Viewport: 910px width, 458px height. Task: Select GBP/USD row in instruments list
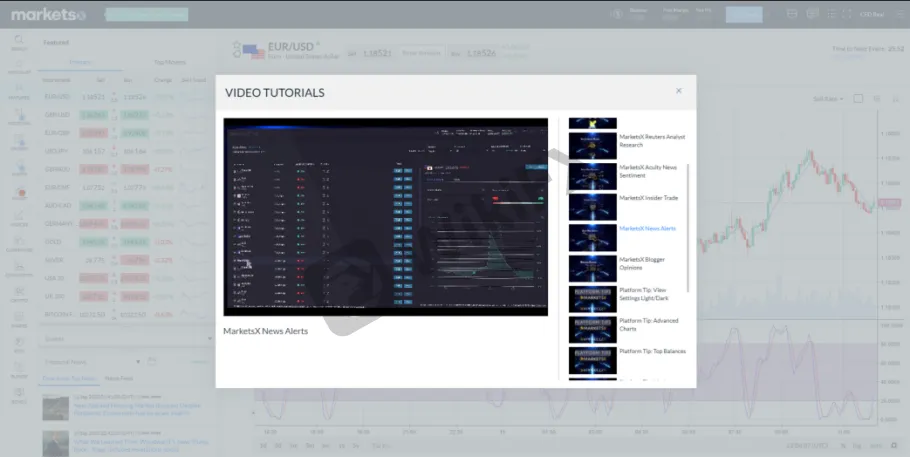click(x=125, y=115)
